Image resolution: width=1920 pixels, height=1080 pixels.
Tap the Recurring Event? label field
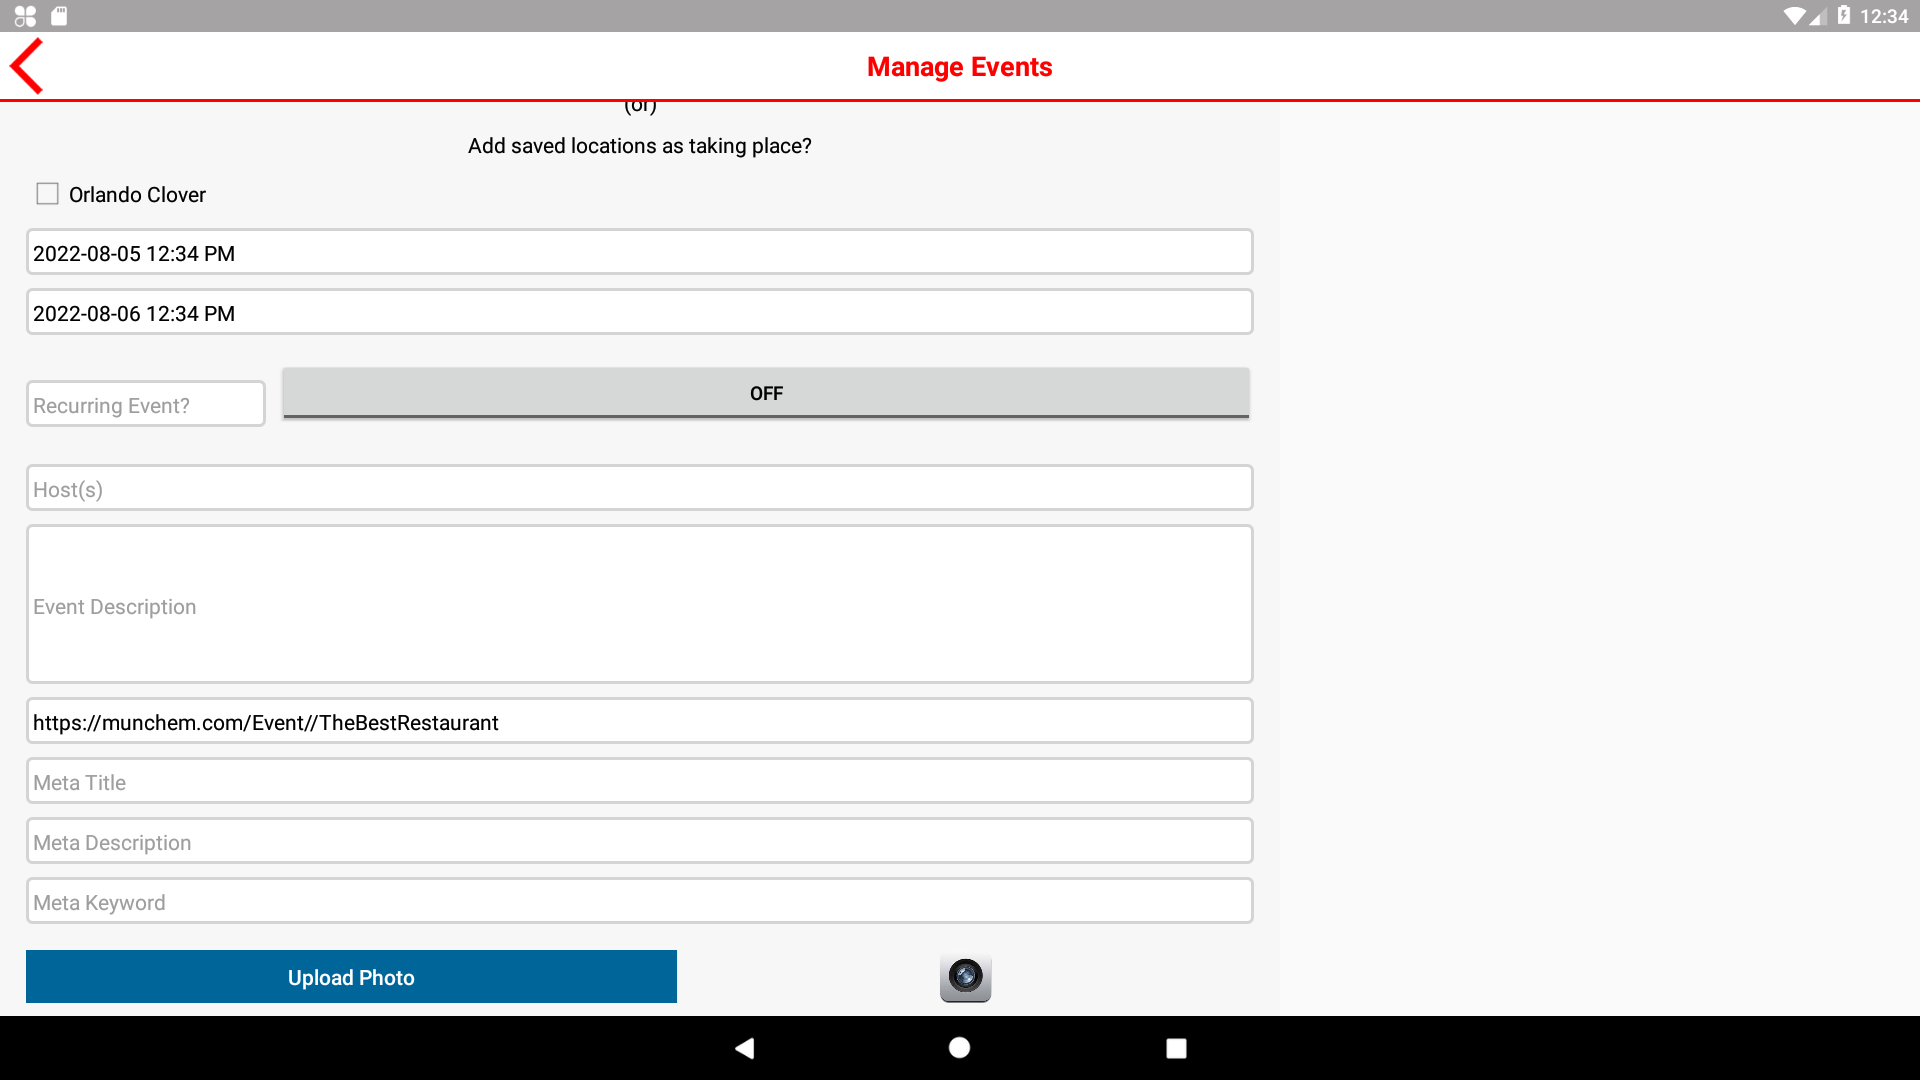tap(146, 405)
